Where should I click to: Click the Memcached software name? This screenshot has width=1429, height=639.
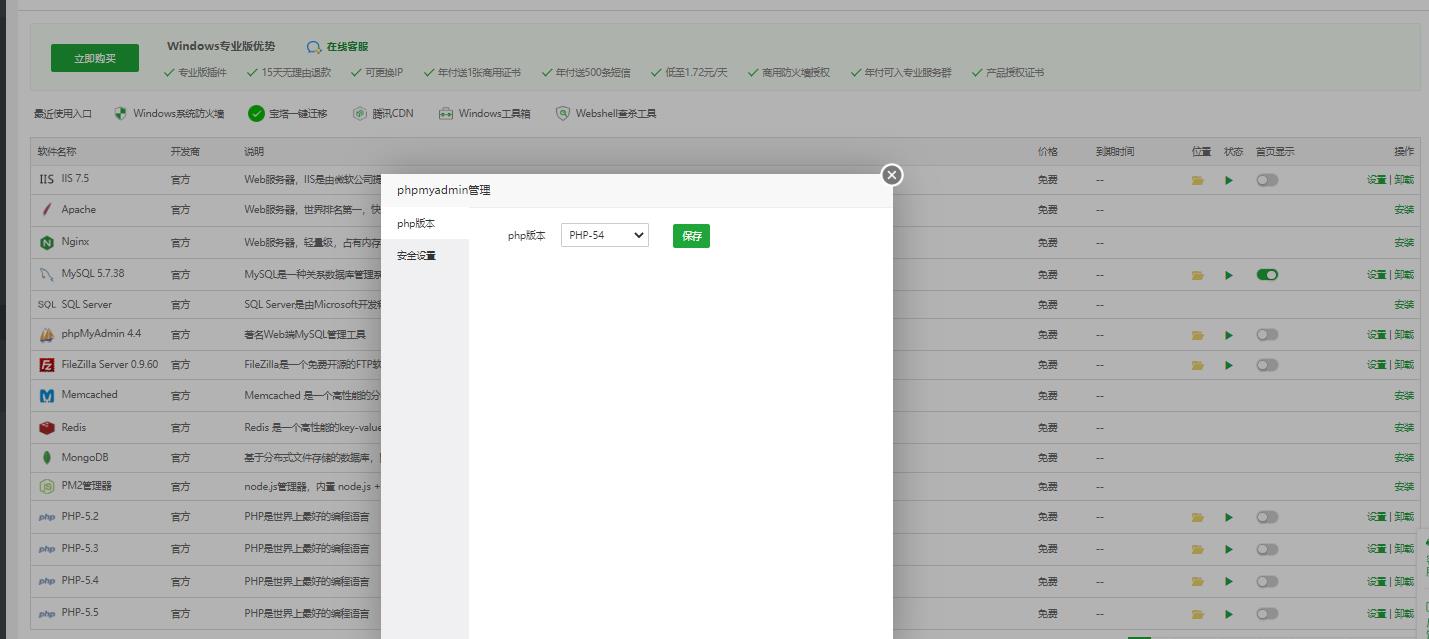[90, 395]
